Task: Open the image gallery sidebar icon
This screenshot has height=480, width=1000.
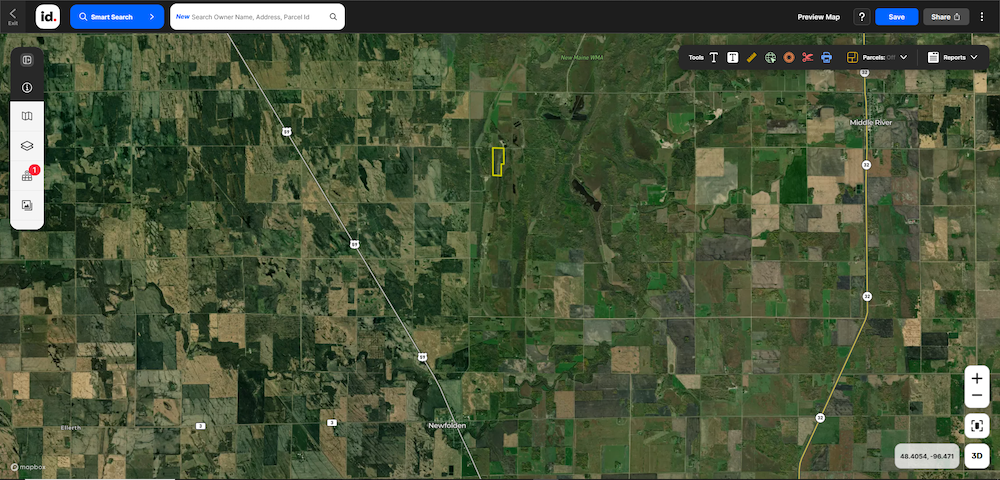Action: pyautogui.click(x=27, y=205)
